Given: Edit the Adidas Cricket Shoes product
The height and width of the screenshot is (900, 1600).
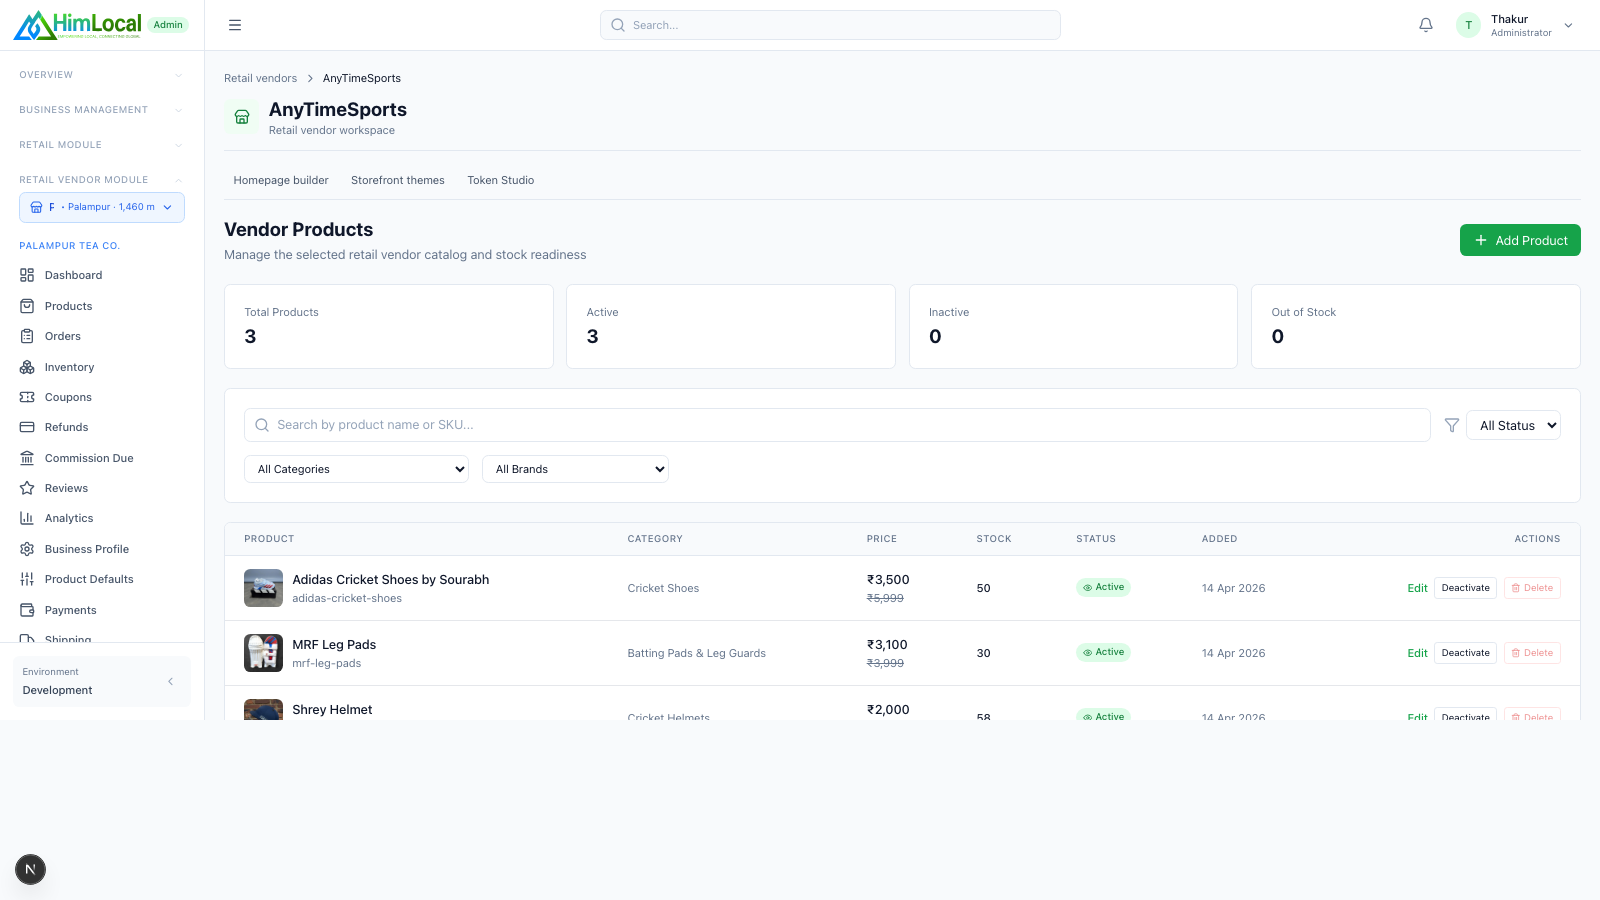Looking at the screenshot, I should pos(1417,588).
